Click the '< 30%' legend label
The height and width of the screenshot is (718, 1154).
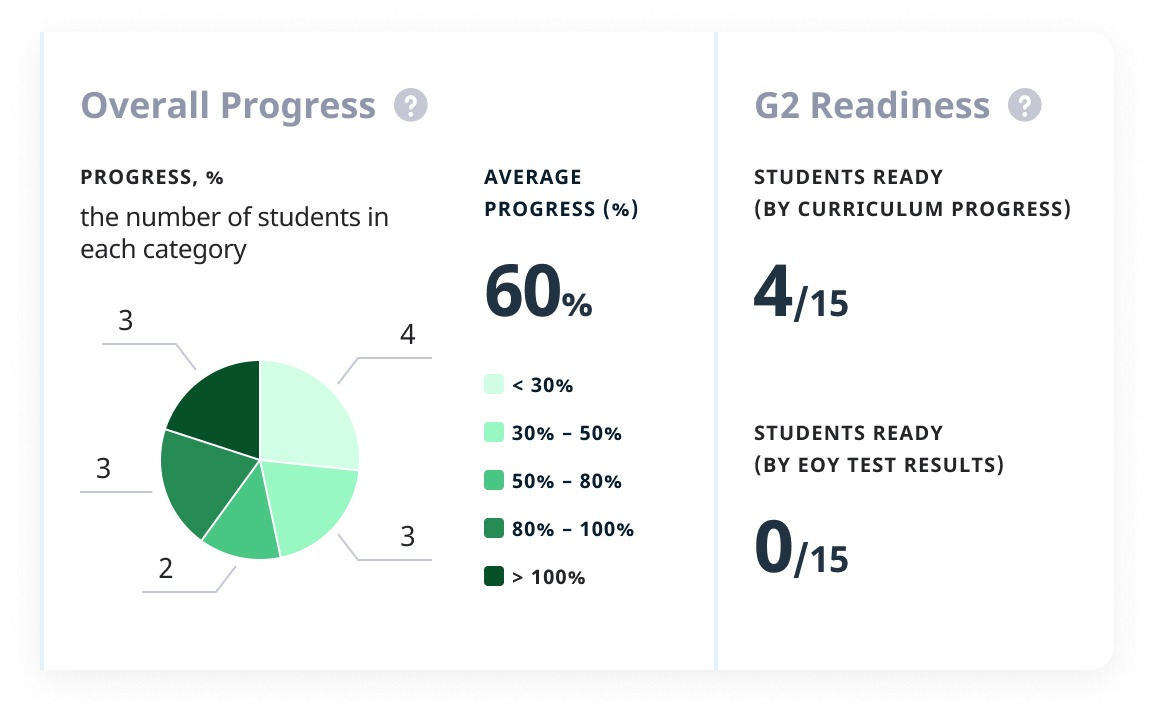542,385
